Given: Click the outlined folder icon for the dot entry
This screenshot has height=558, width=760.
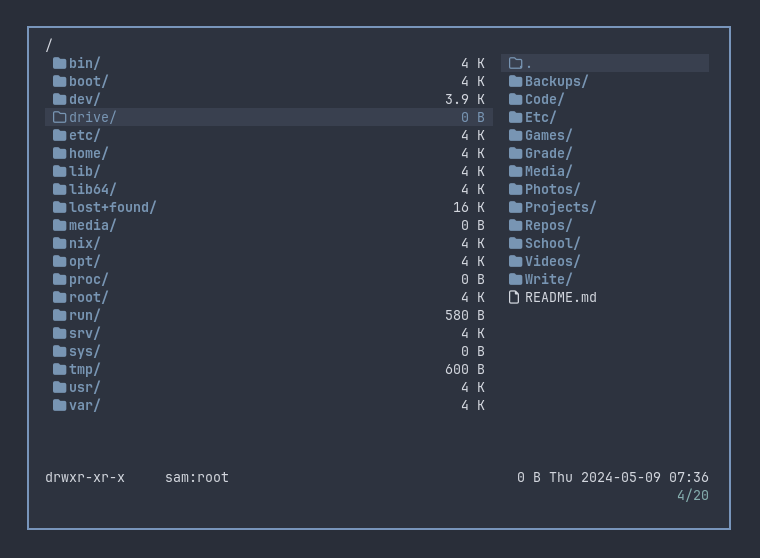Looking at the screenshot, I should pyautogui.click(x=515, y=63).
